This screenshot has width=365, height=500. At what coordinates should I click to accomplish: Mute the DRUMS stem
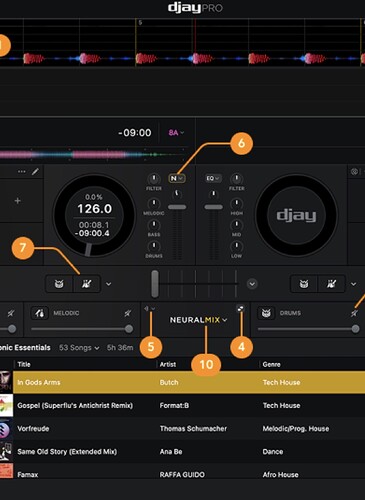click(x=354, y=313)
